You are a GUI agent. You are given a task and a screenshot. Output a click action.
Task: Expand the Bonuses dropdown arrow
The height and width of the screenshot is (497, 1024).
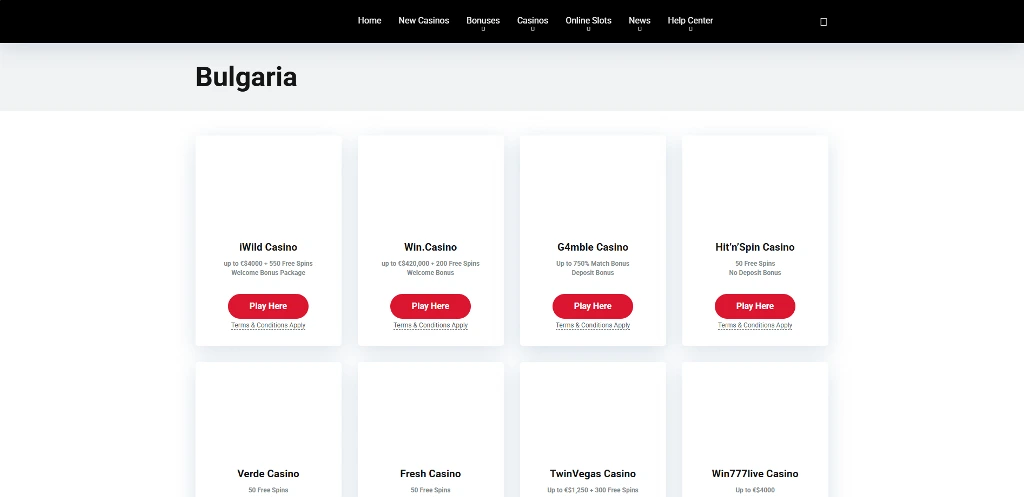(483, 29)
